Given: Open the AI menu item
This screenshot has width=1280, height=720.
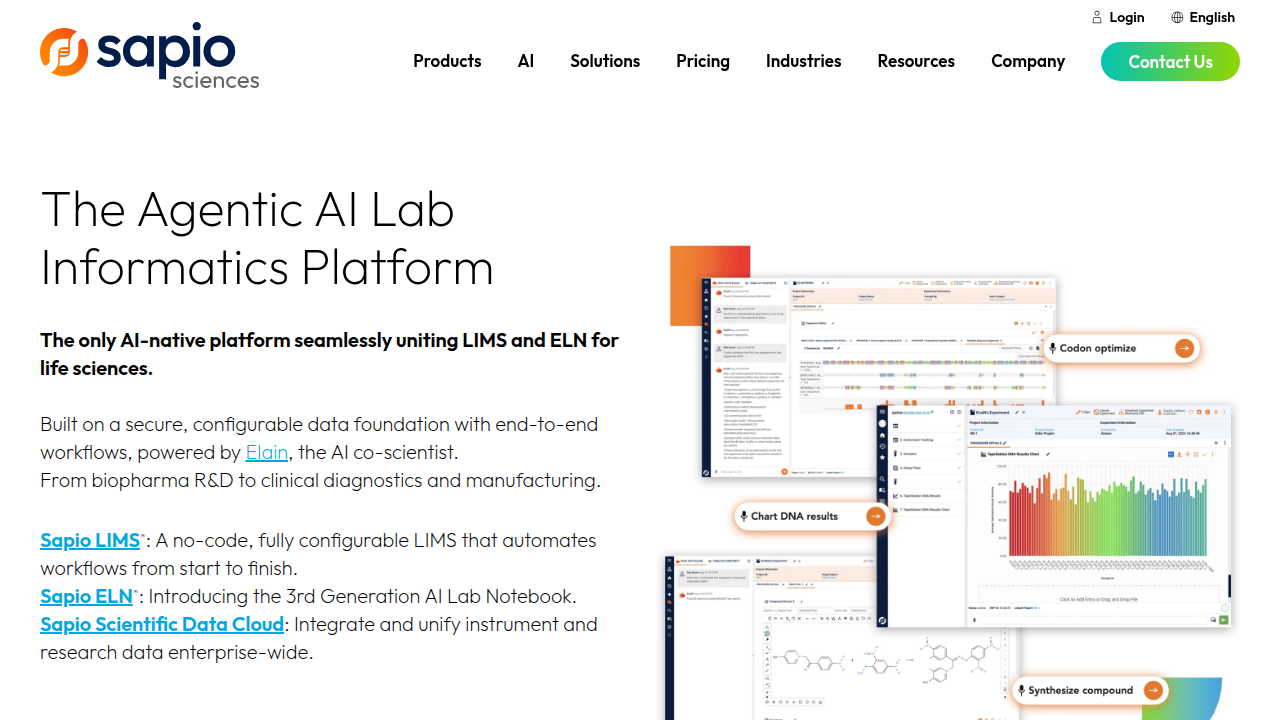Looking at the screenshot, I should pos(526,61).
